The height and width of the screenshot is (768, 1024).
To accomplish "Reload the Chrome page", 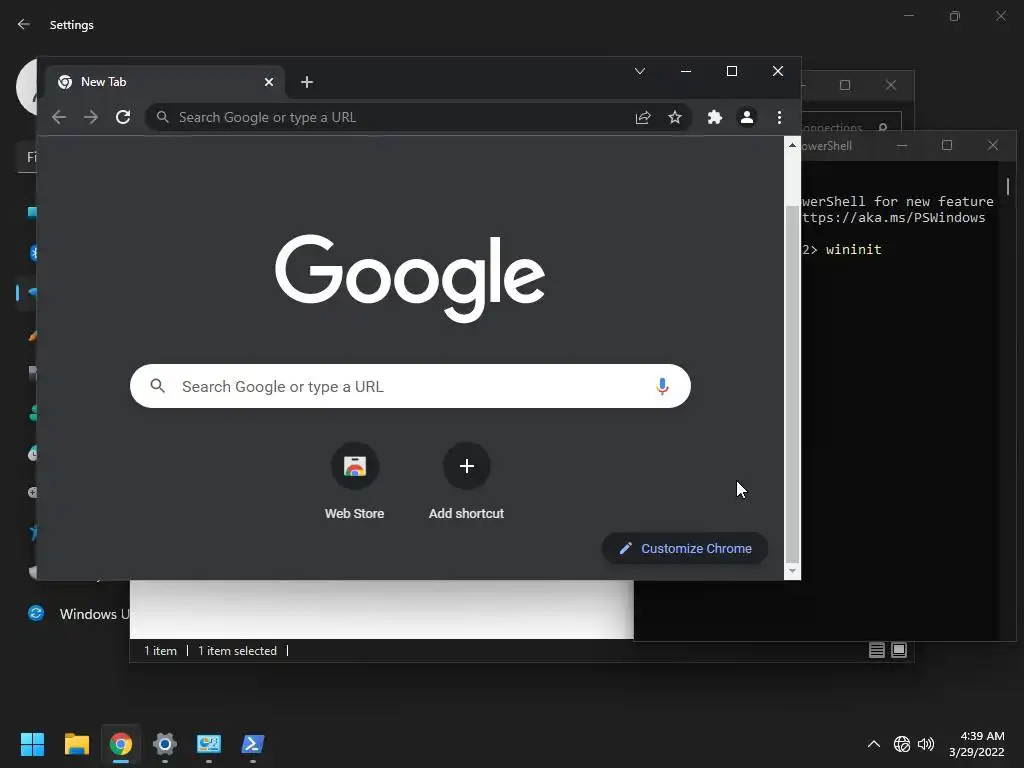I will click(x=123, y=117).
